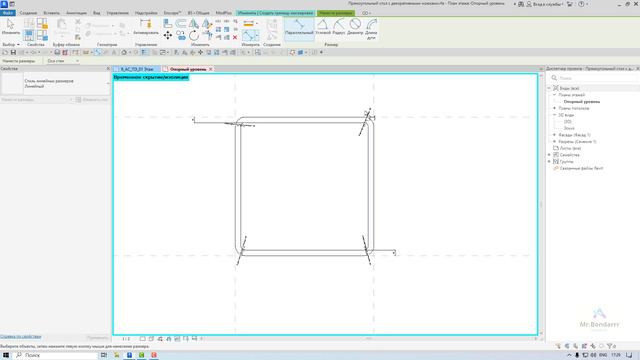Select the Изменить arrow tool
The image size is (640, 360).
coord(10,27)
